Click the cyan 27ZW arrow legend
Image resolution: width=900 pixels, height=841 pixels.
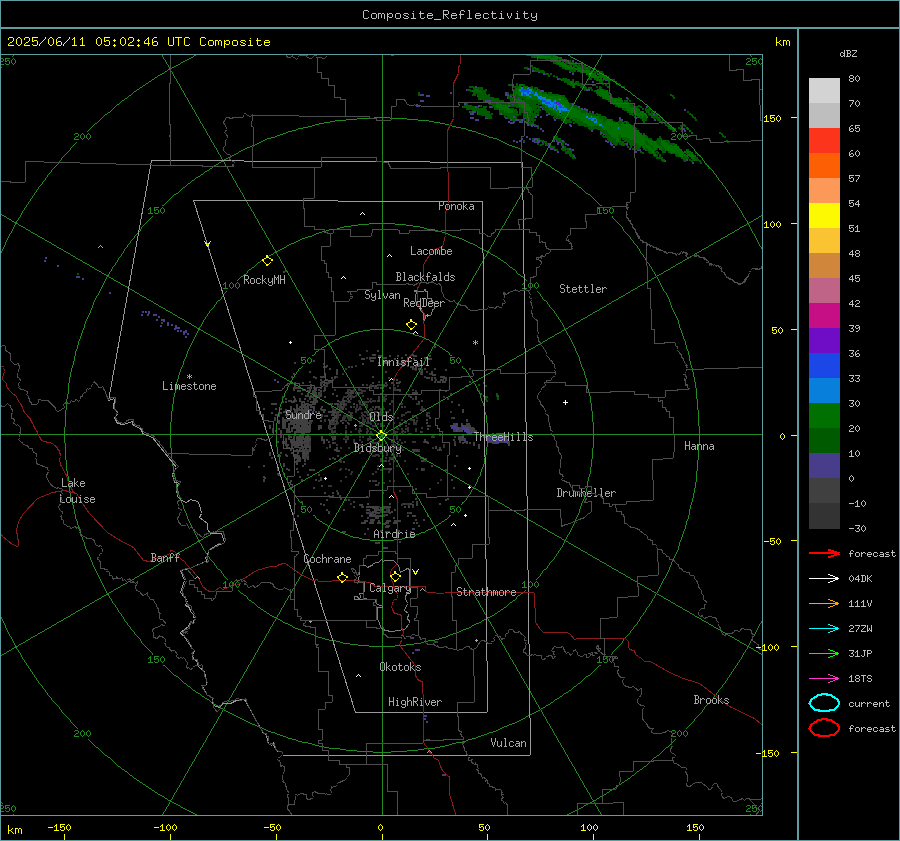click(824, 629)
